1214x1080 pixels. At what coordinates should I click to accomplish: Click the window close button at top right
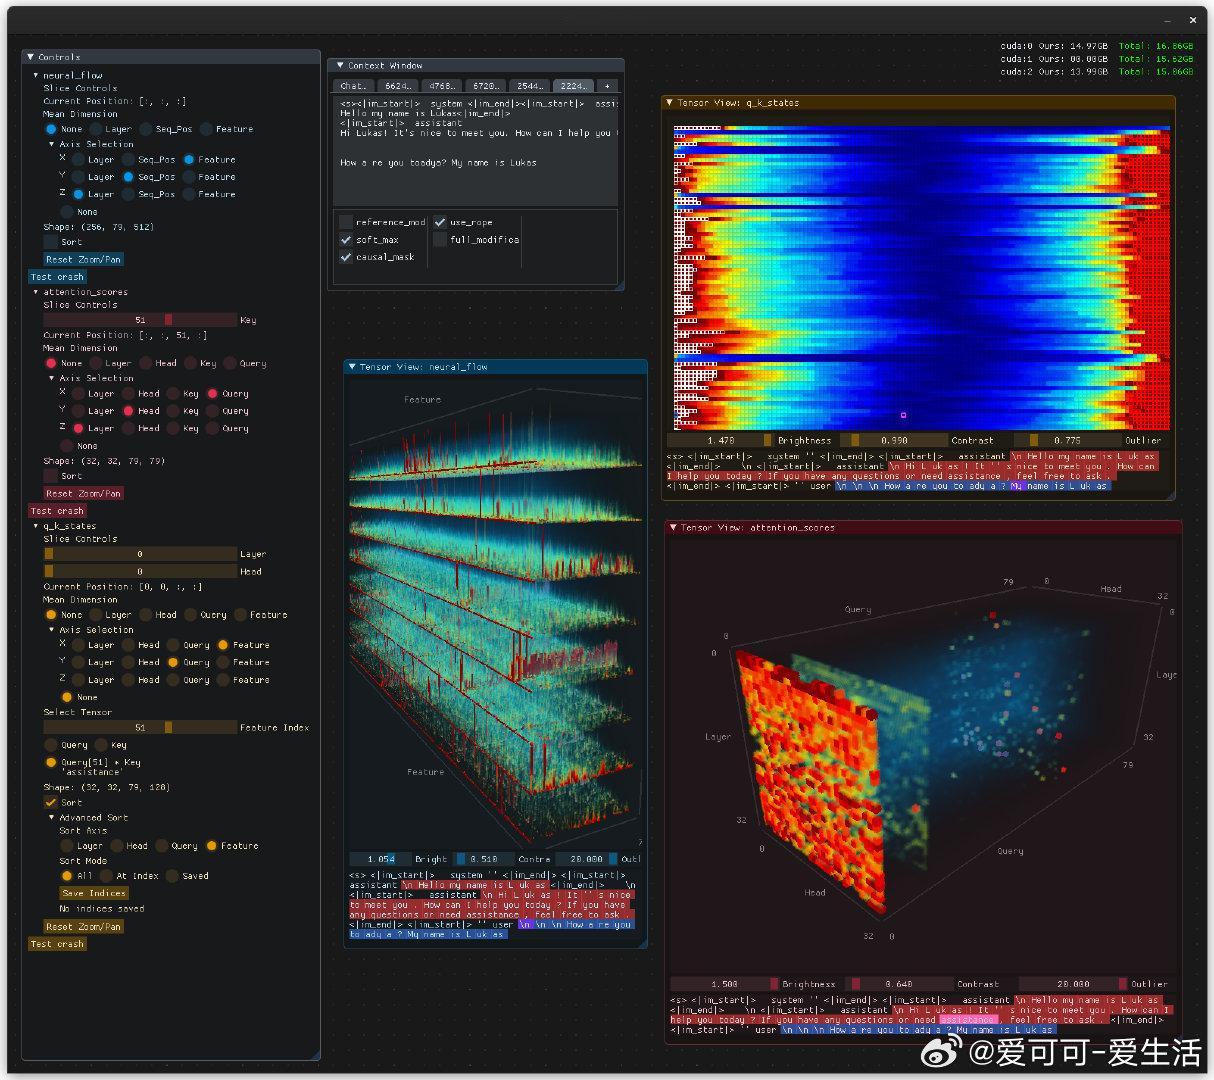pos(1192,20)
